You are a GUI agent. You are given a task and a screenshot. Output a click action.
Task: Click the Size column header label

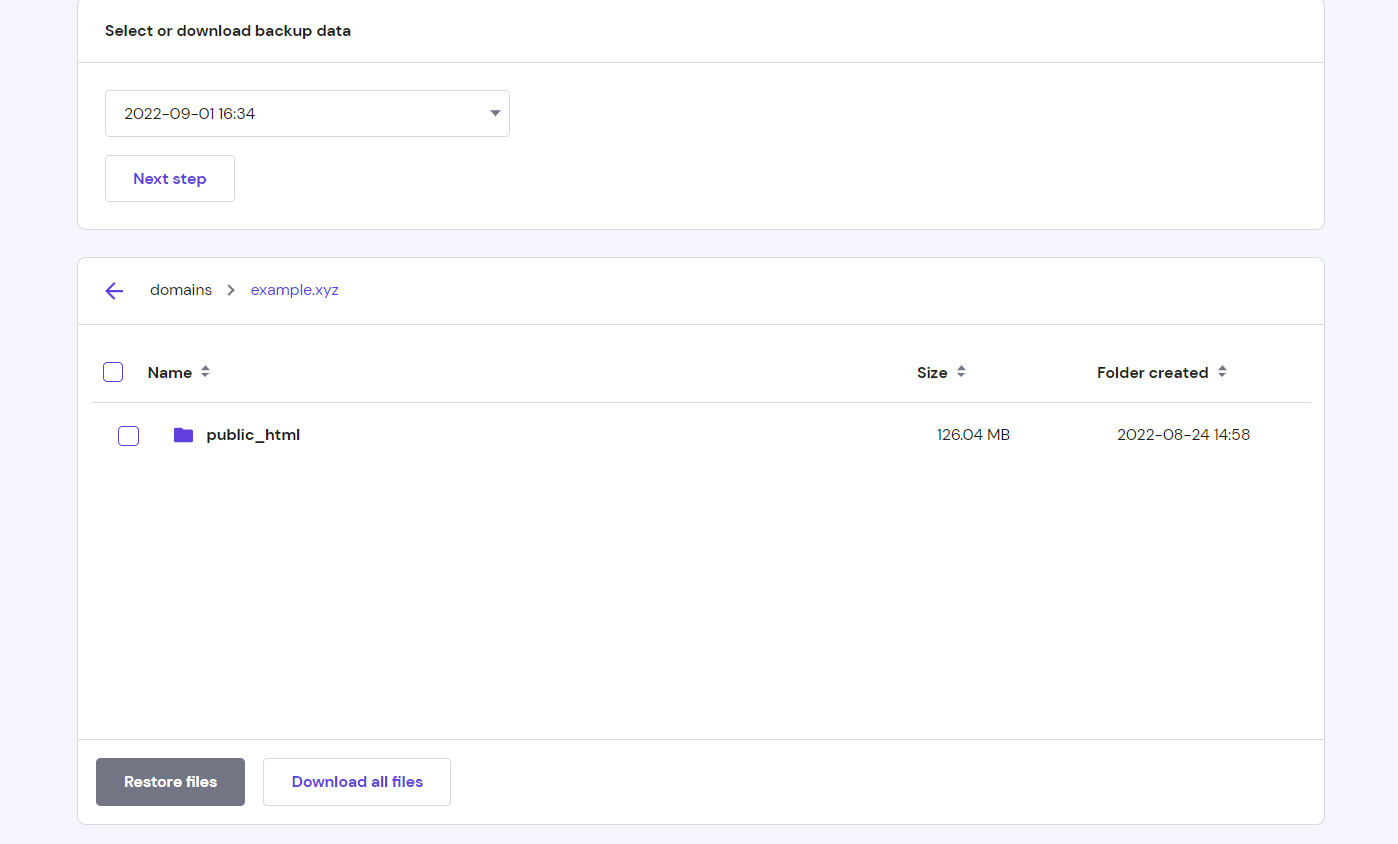click(932, 373)
